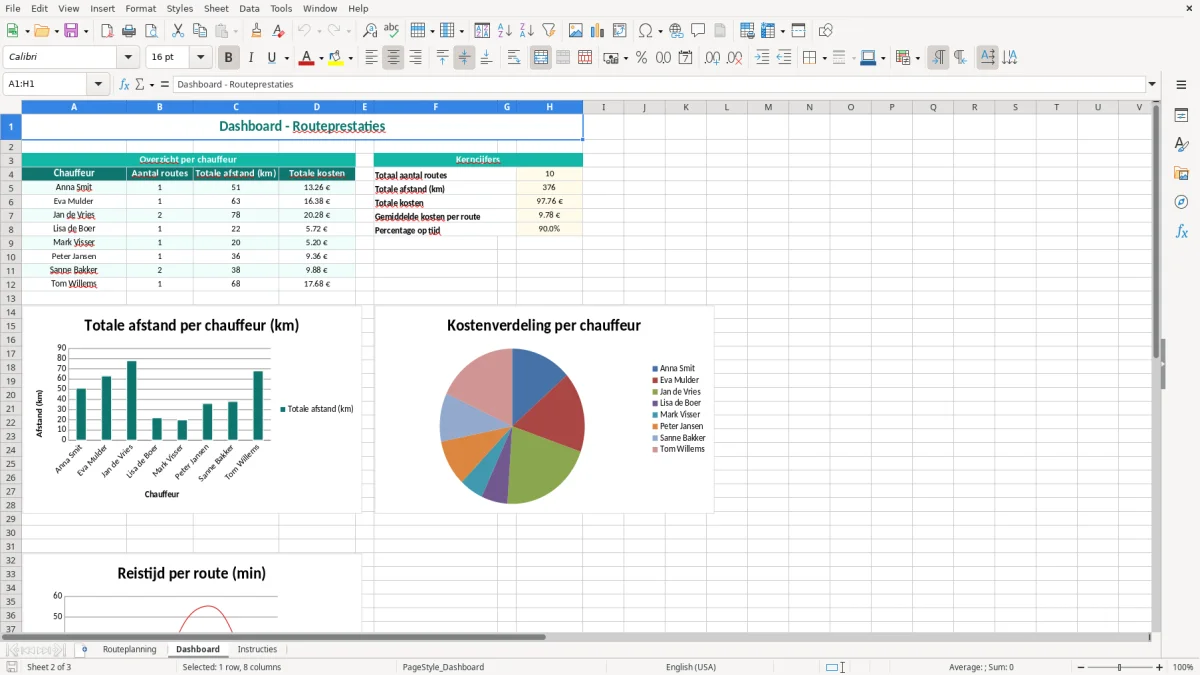The image size is (1200, 675).
Task: Expand Underline style dropdown arrow
Action: point(286,58)
